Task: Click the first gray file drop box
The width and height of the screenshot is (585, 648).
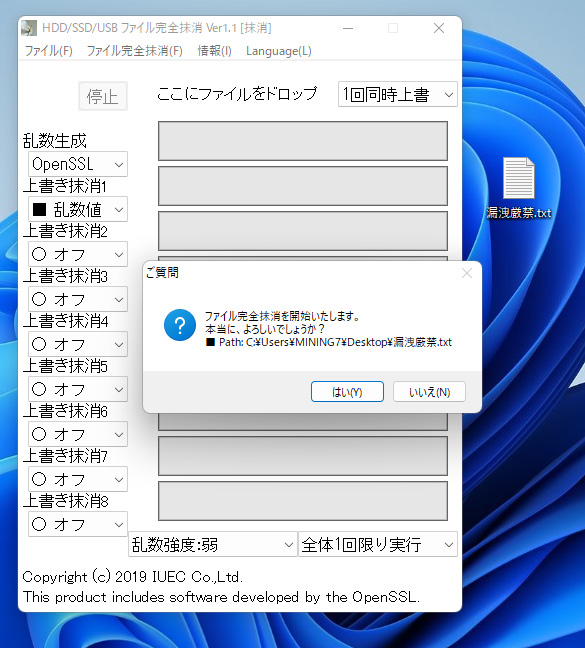Action: click(303, 141)
